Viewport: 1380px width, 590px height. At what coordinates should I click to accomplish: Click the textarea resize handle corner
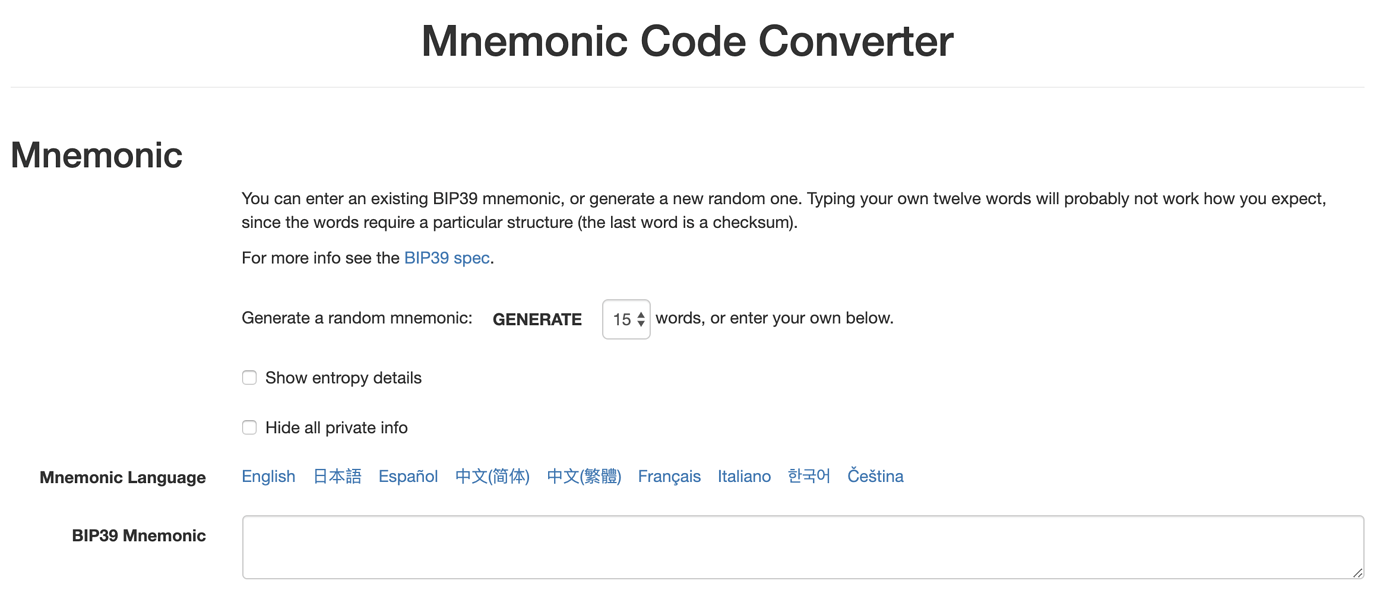[x=1357, y=572]
